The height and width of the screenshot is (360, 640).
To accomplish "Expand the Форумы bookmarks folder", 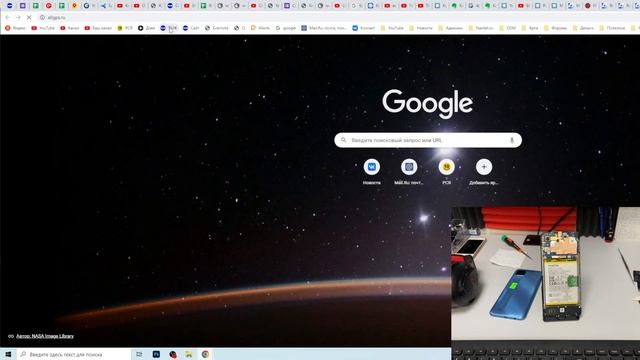I will click(x=555, y=28).
